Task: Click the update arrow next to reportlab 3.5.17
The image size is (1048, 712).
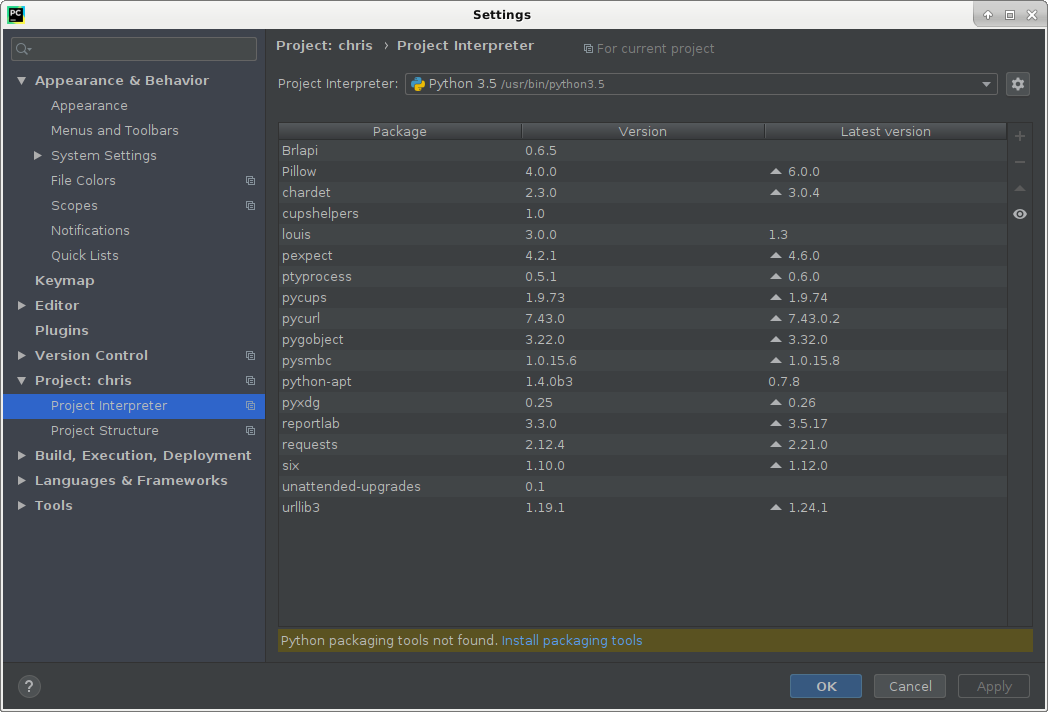Action: 775,424
